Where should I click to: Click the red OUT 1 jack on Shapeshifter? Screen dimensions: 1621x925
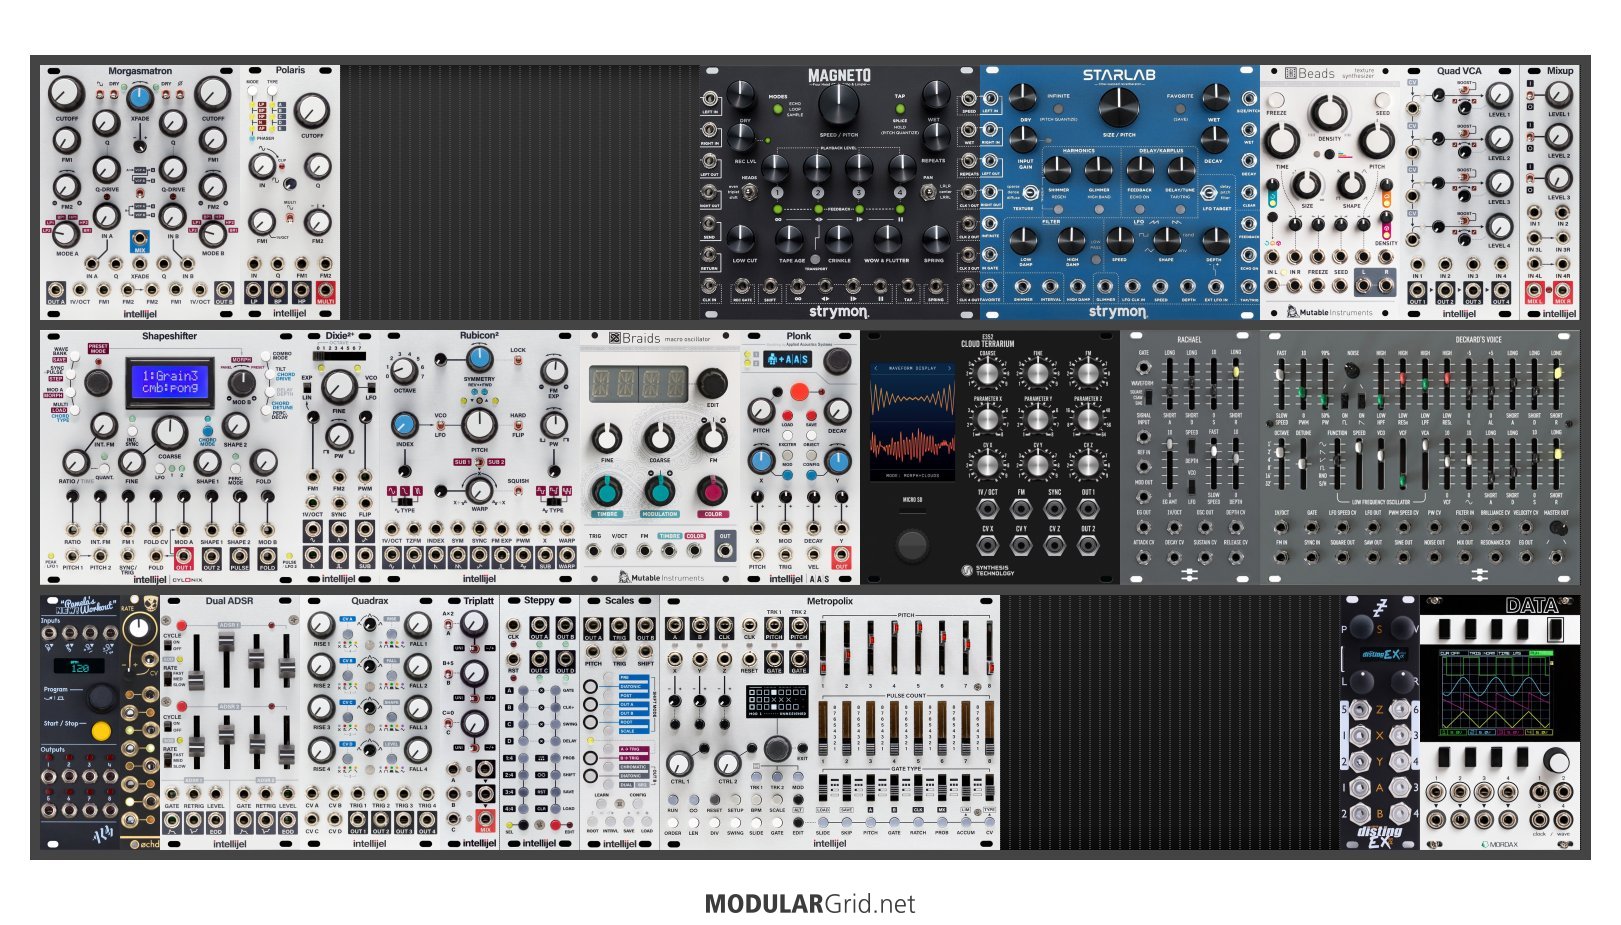point(184,556)
